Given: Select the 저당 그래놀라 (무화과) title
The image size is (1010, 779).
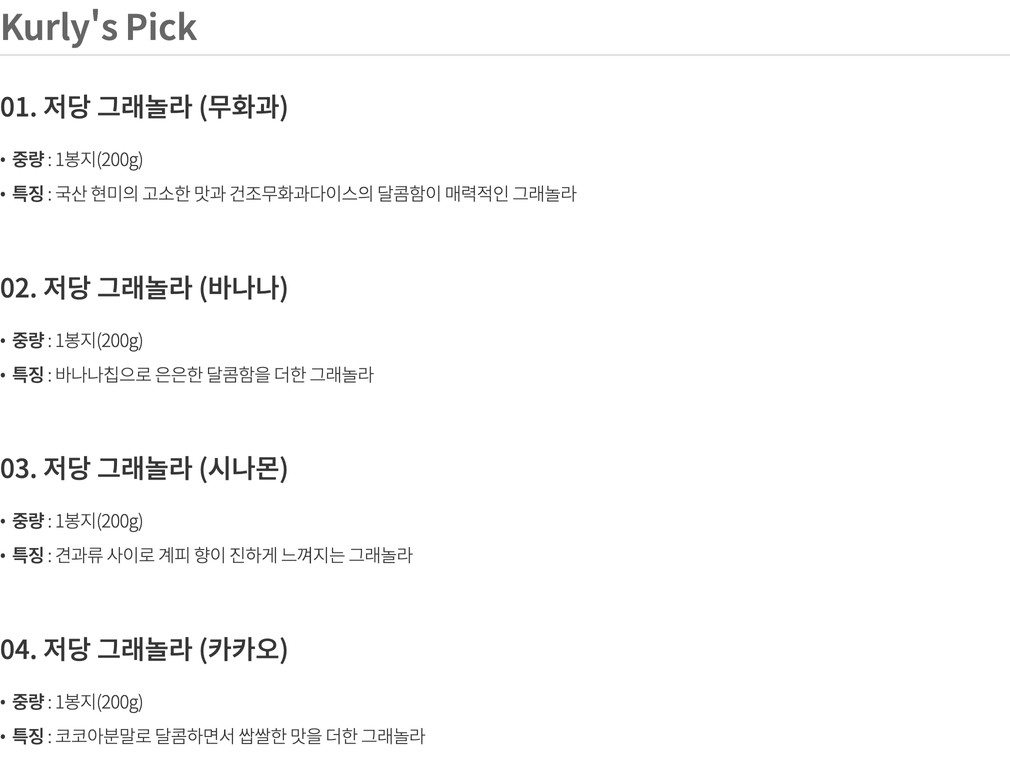Looking at the screenshot, I should click(144, 107).
